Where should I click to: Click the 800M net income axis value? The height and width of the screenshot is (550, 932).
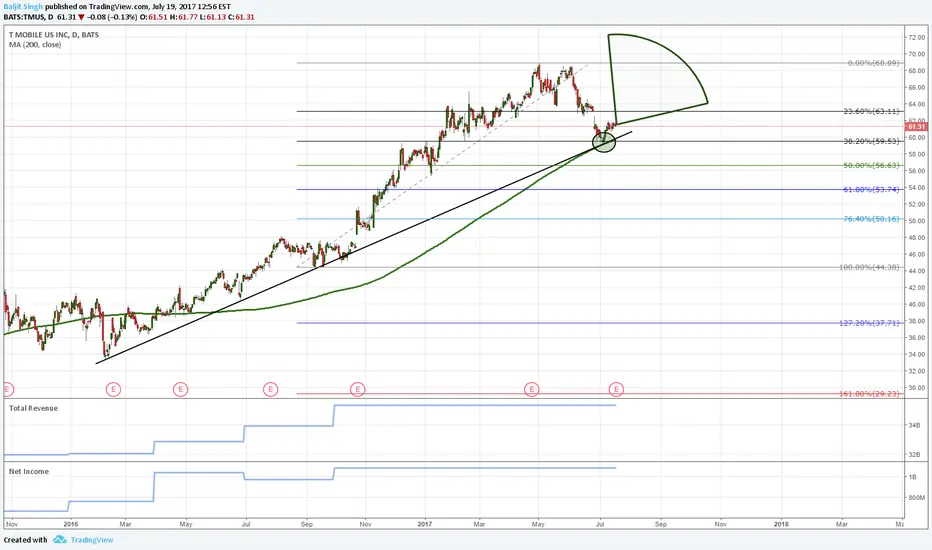pyautogui.click(x=917, y=498)
